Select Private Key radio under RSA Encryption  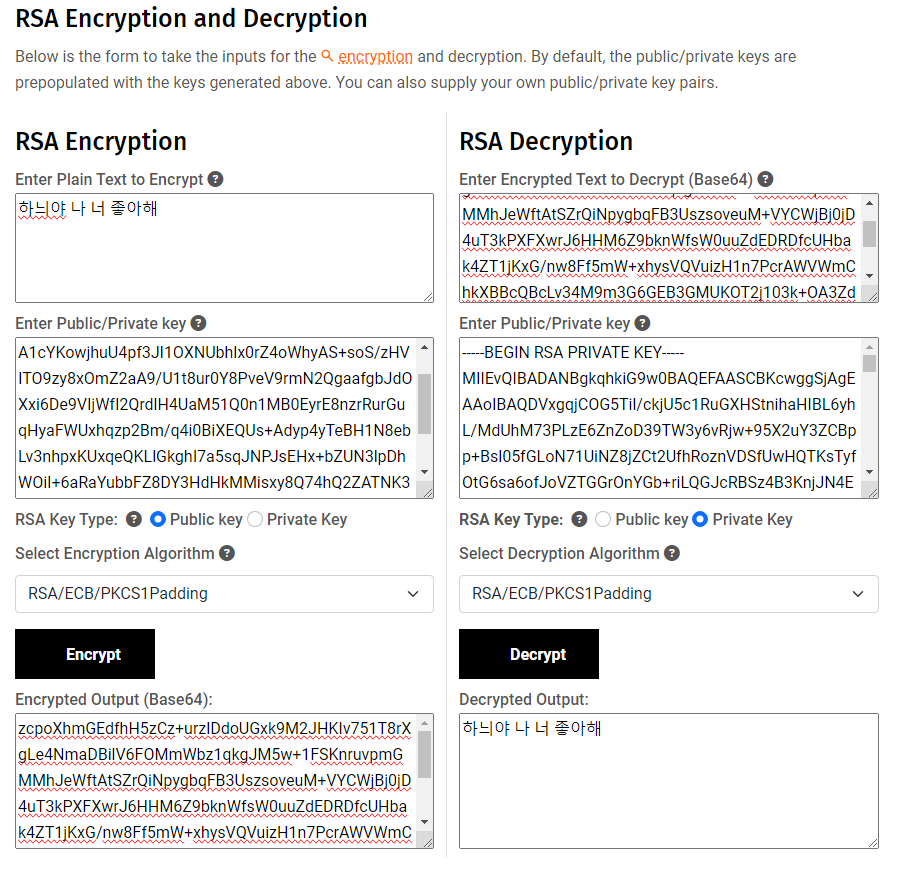coord(255,519)
